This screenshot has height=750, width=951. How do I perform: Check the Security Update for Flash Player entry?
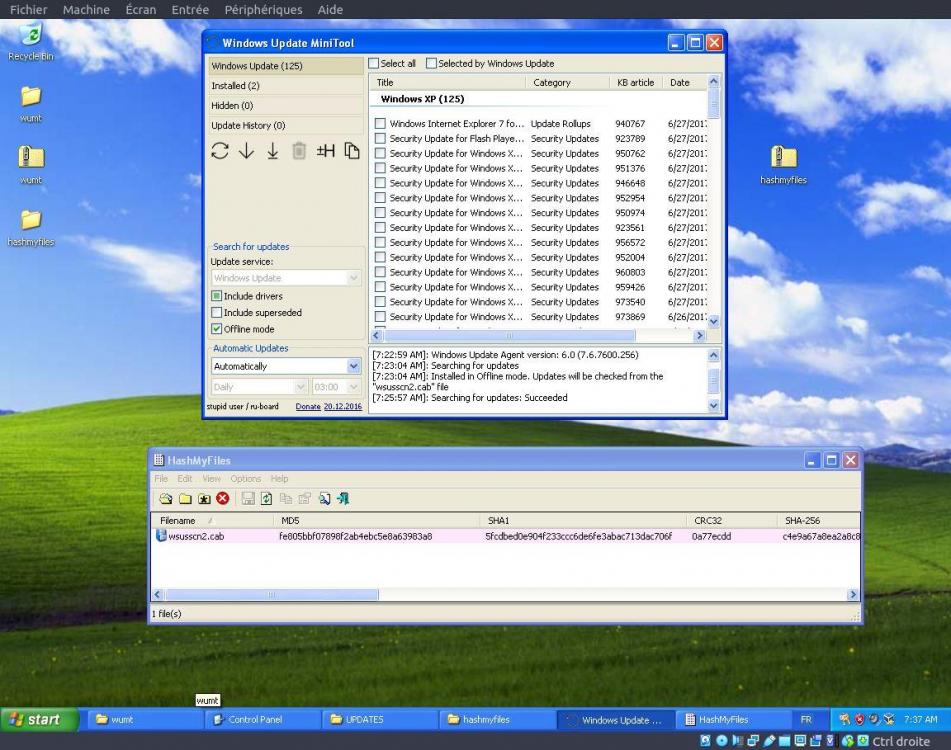tap(380, 138)
